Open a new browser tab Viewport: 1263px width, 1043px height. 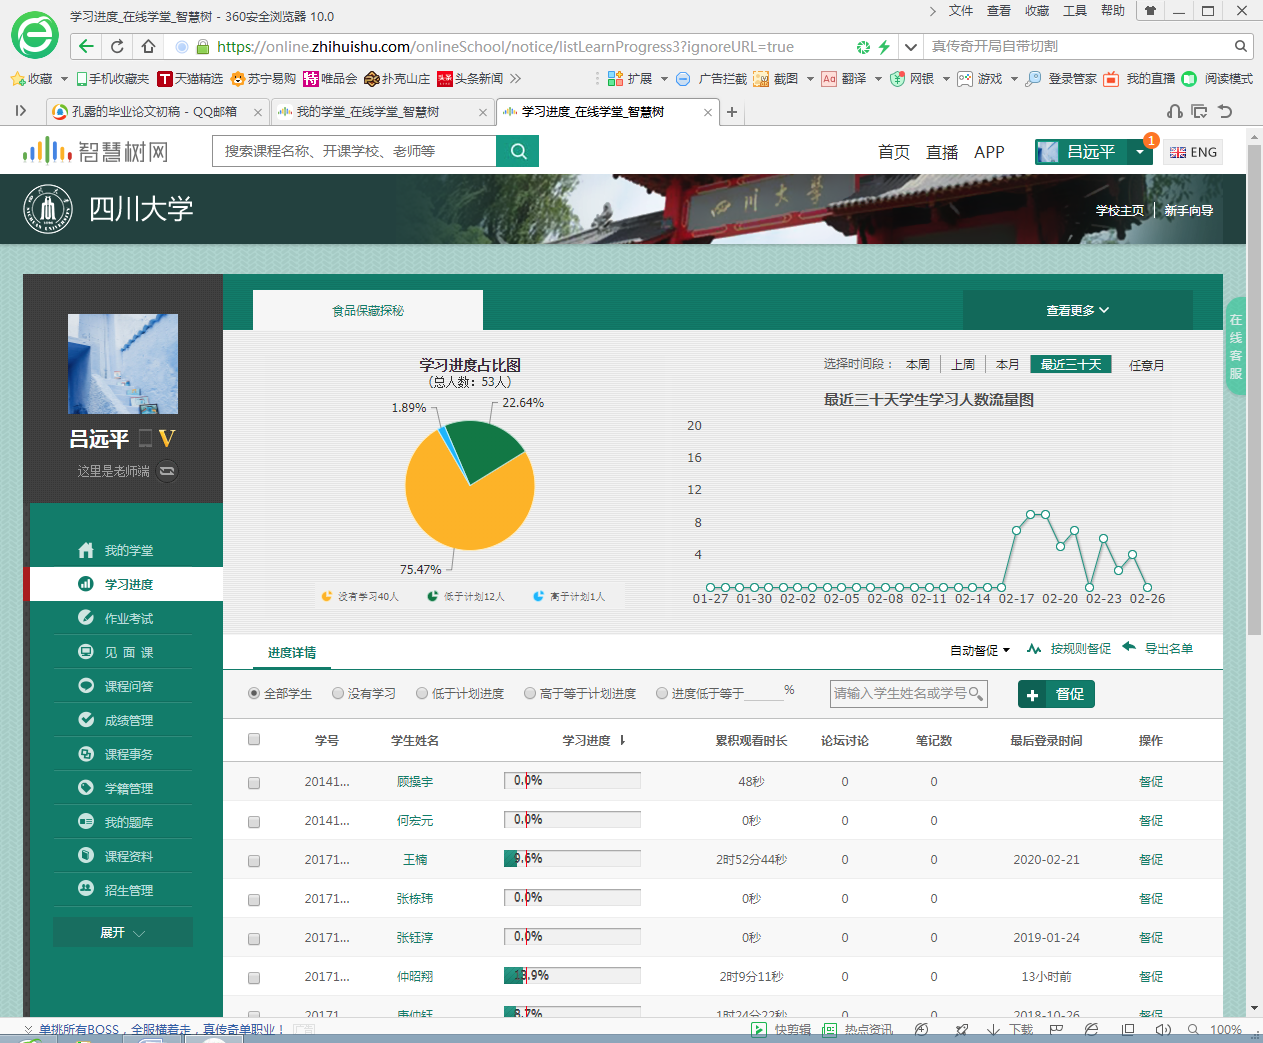pos(732,112)
